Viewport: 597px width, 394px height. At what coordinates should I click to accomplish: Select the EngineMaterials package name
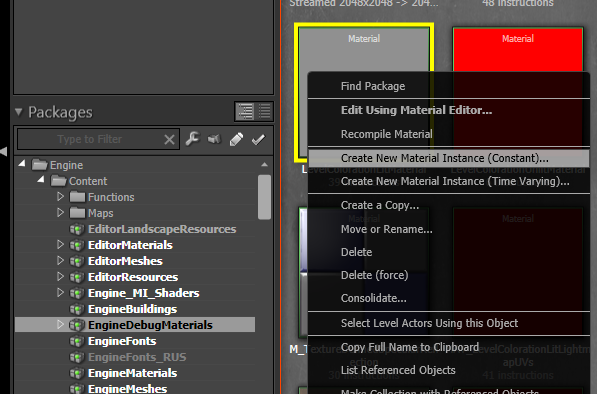click(x=132, y=373)
